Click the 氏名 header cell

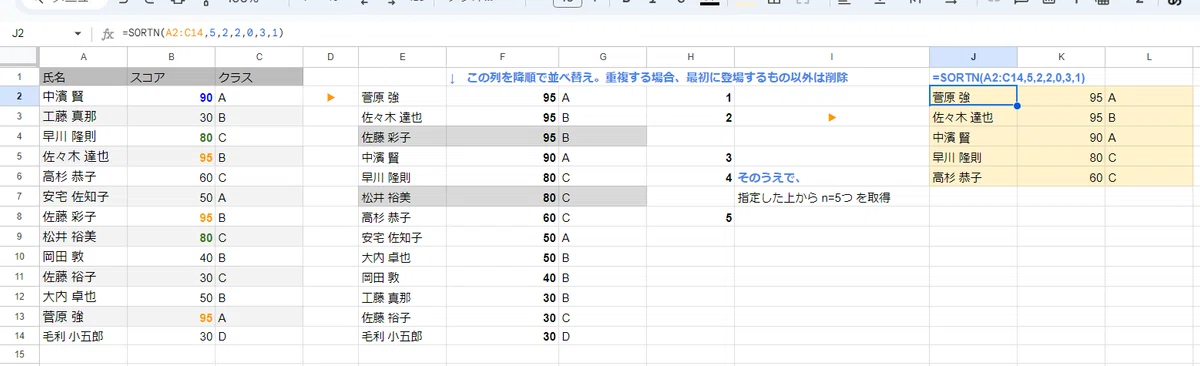[x=83, y=77]
